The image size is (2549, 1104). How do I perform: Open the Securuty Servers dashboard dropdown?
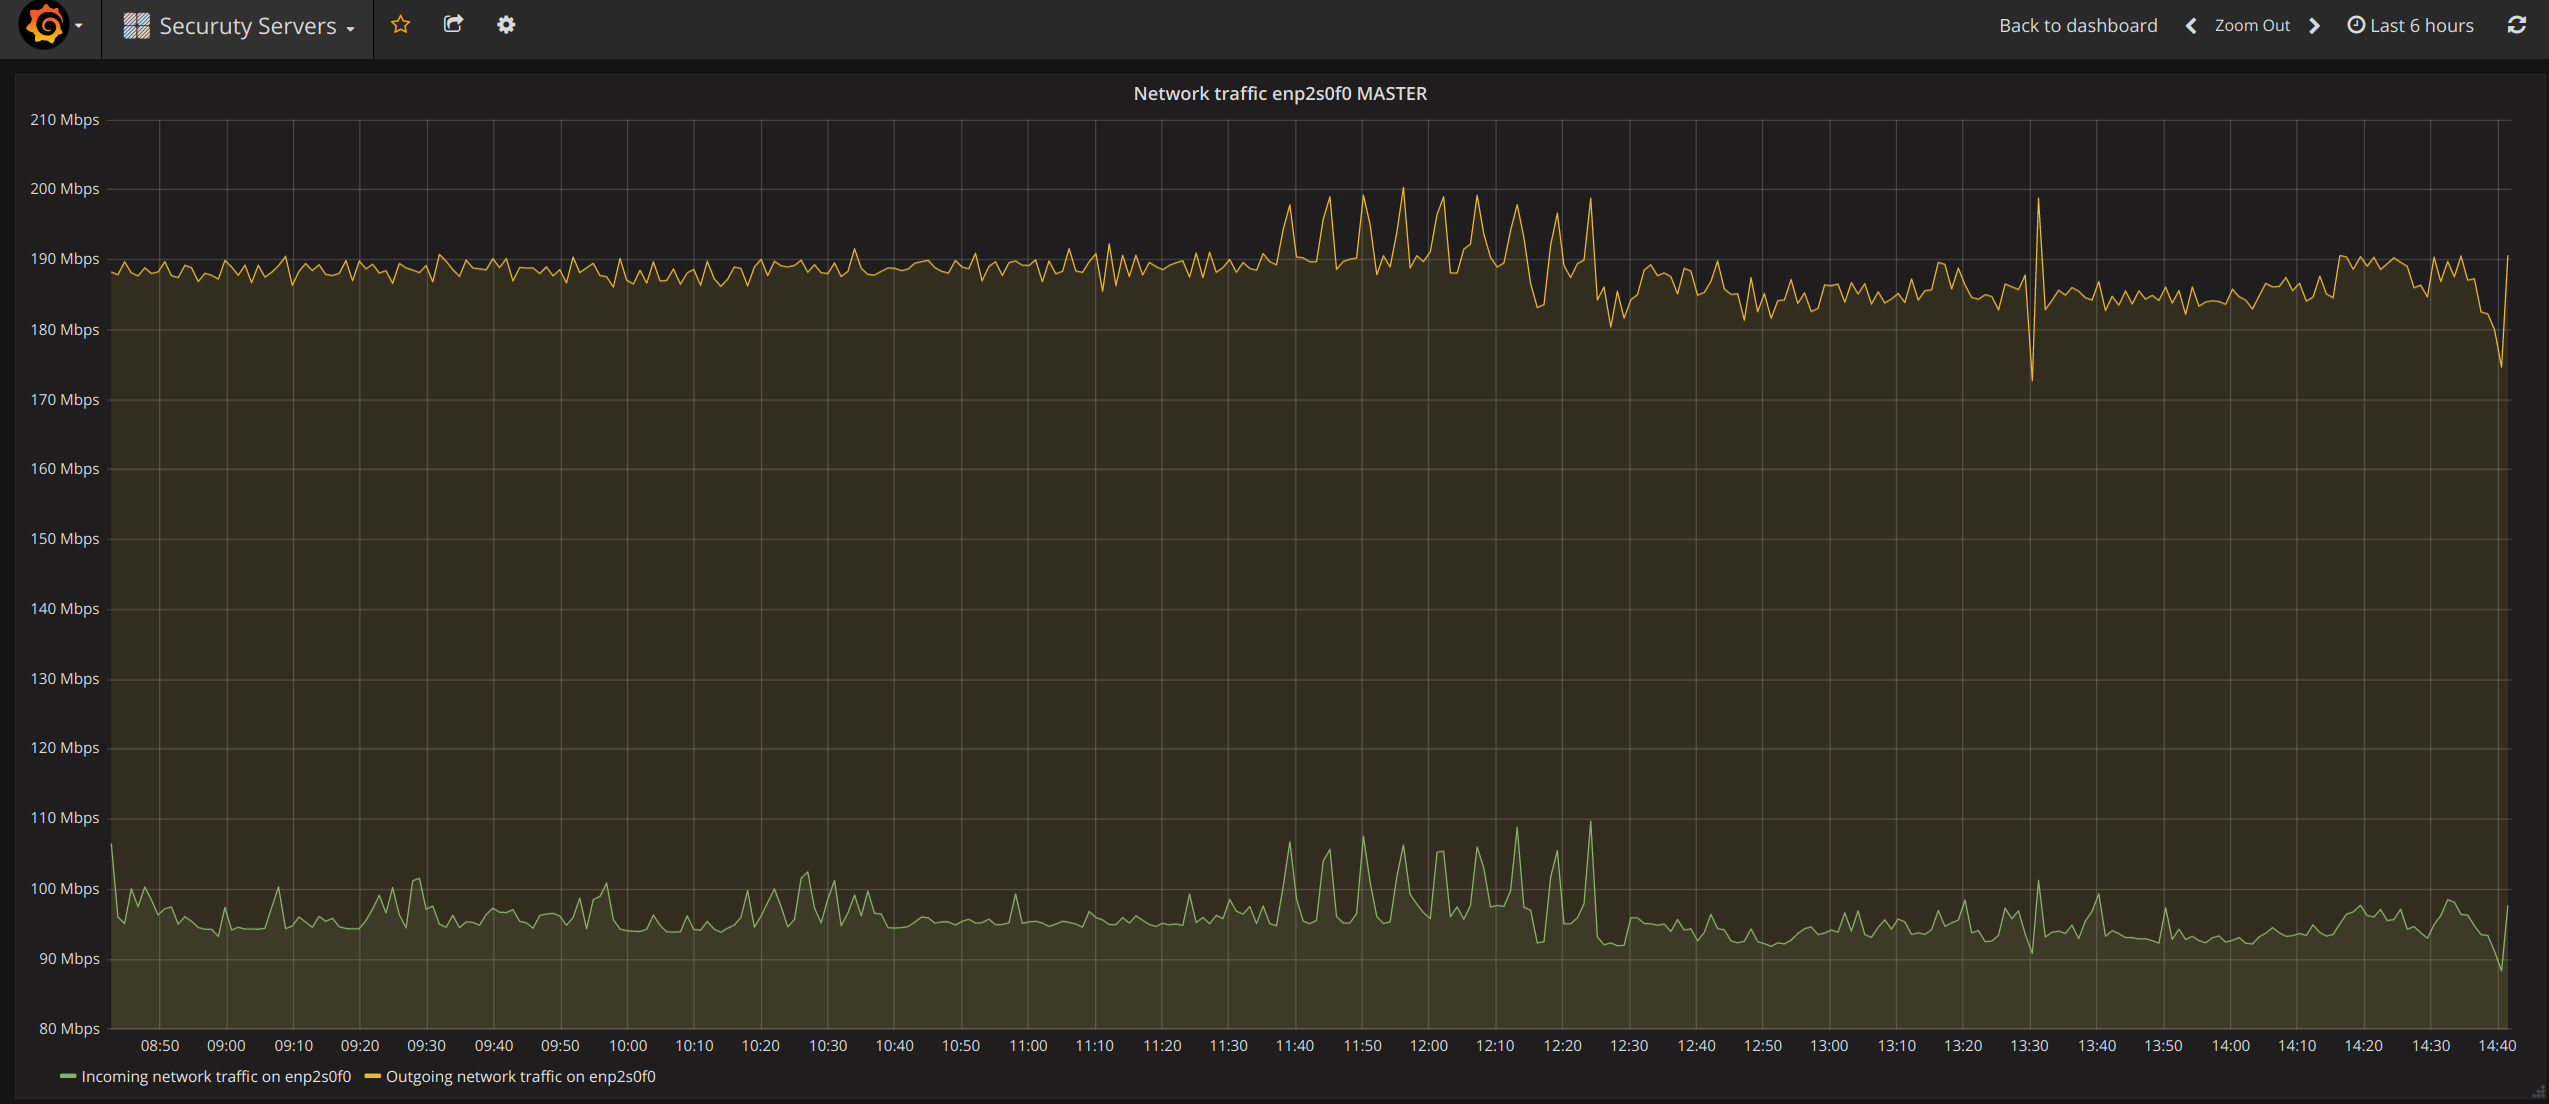[238, 27]
